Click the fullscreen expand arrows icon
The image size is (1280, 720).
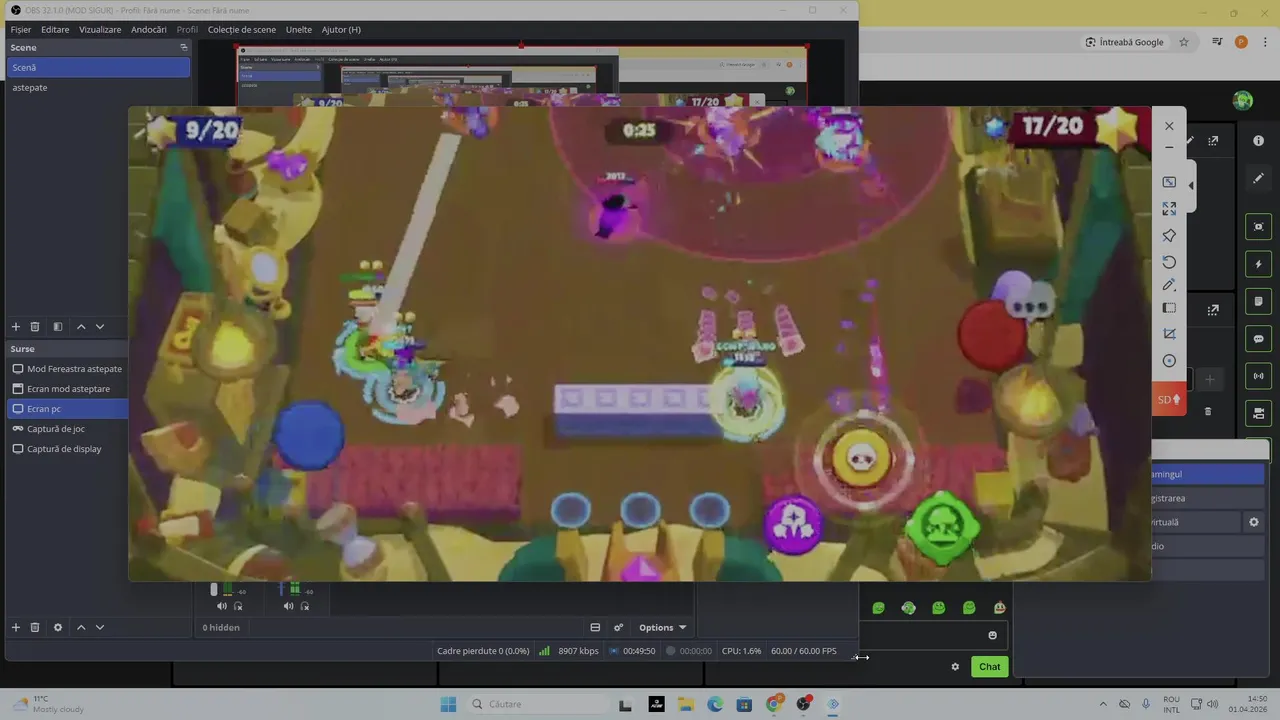(x=1169, y=209)
